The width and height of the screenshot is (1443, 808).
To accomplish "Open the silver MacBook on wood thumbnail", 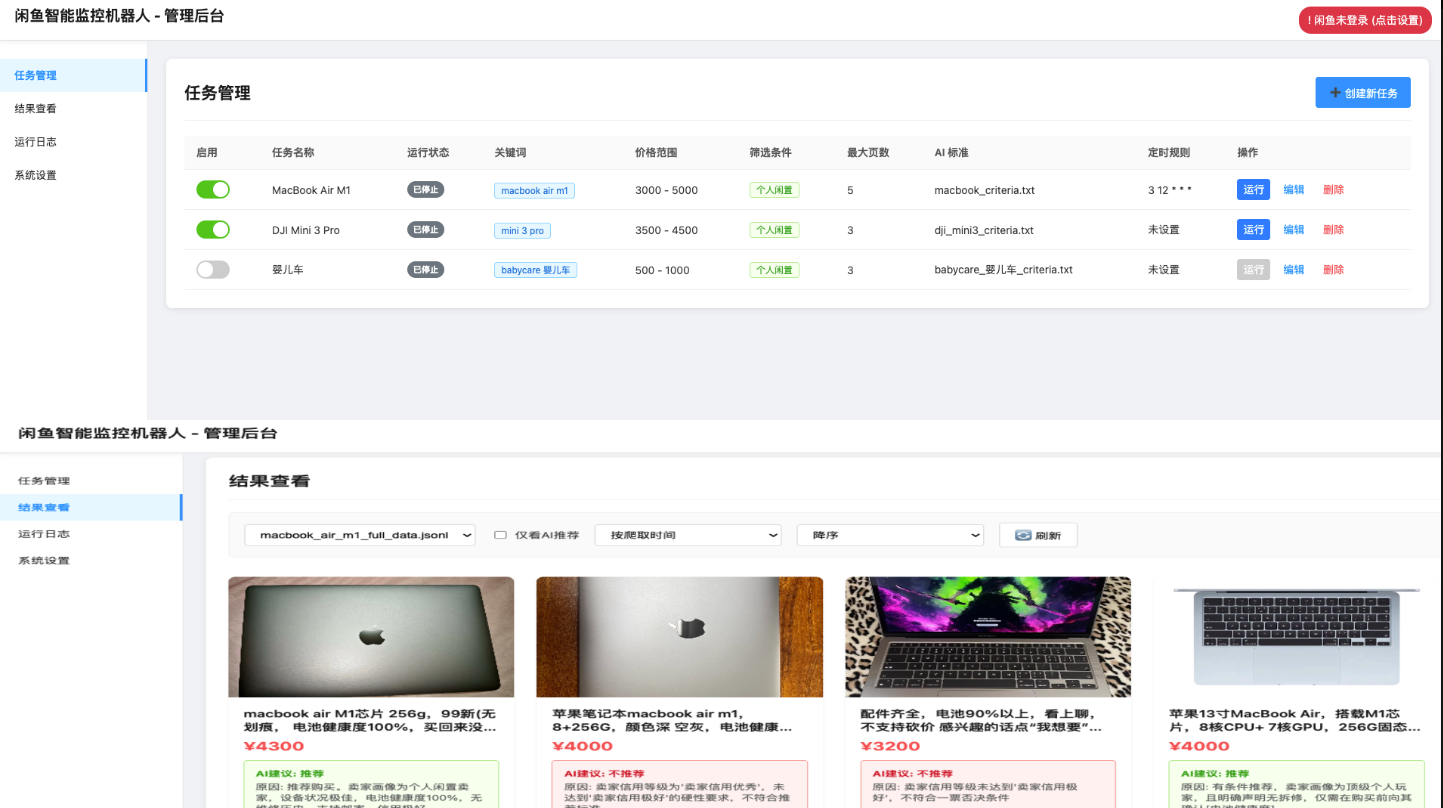I will click(680, 637).
